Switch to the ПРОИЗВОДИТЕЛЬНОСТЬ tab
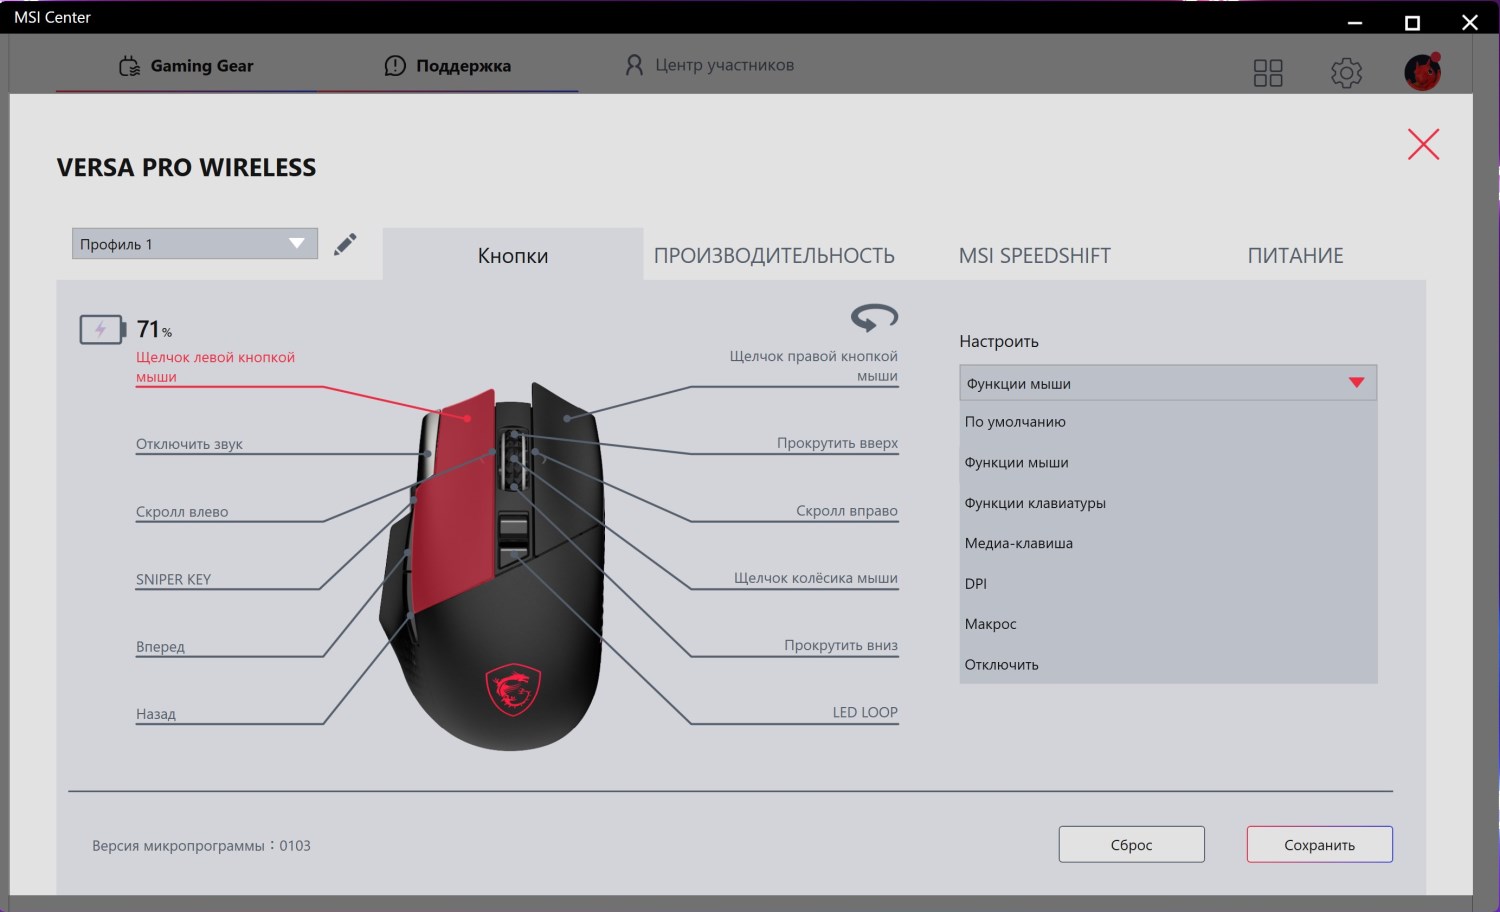The width and height of the screenshot is (1500, 912). click(774, 256)
